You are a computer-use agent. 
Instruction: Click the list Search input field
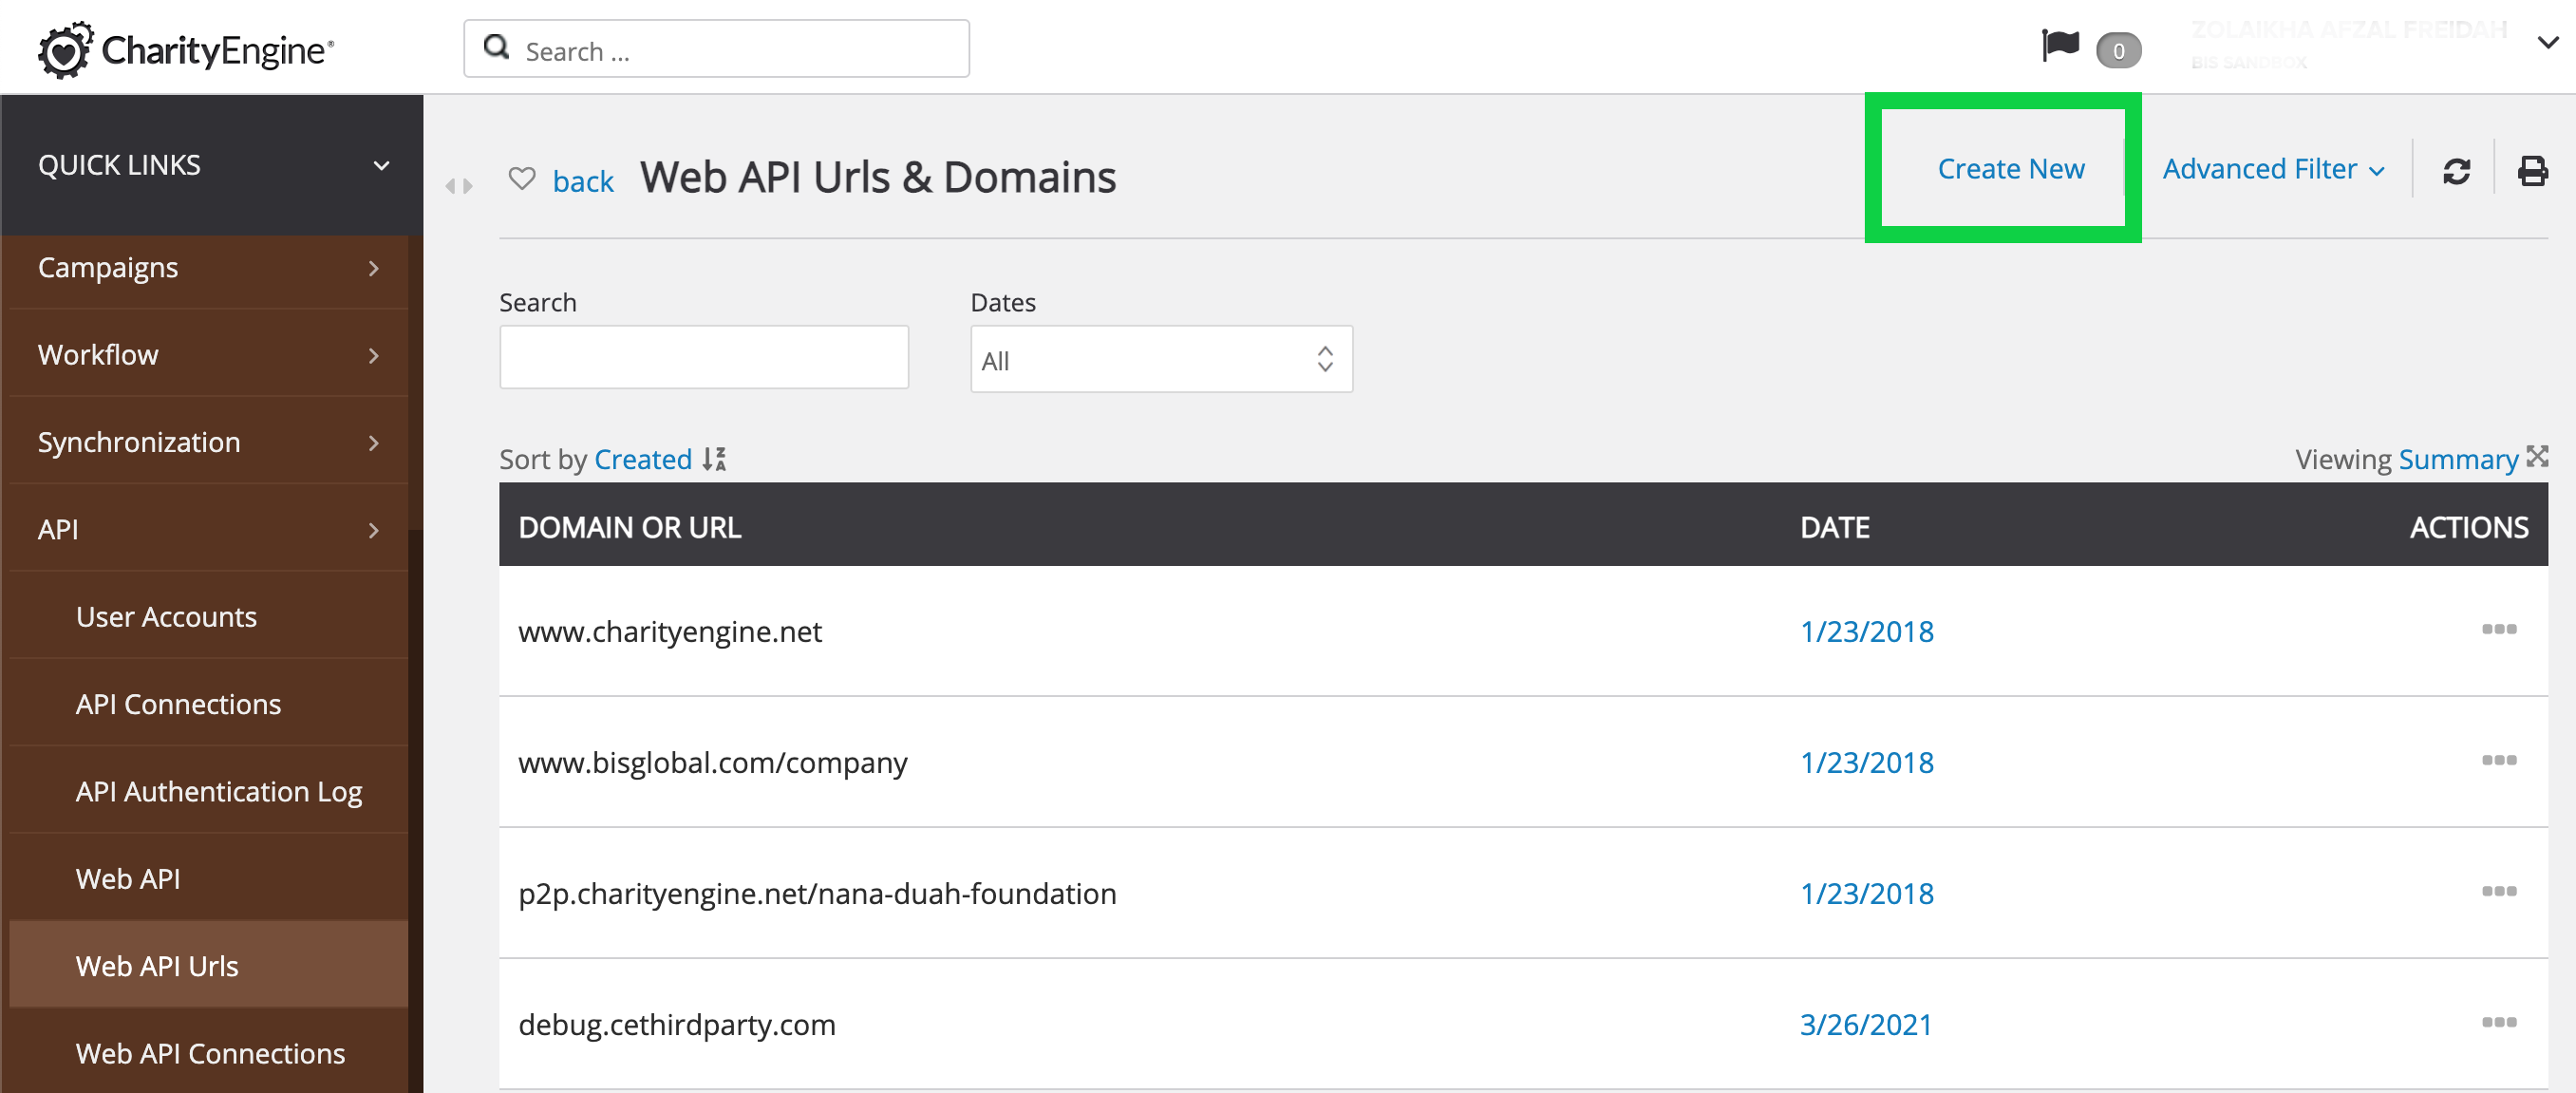coord(704,357)
